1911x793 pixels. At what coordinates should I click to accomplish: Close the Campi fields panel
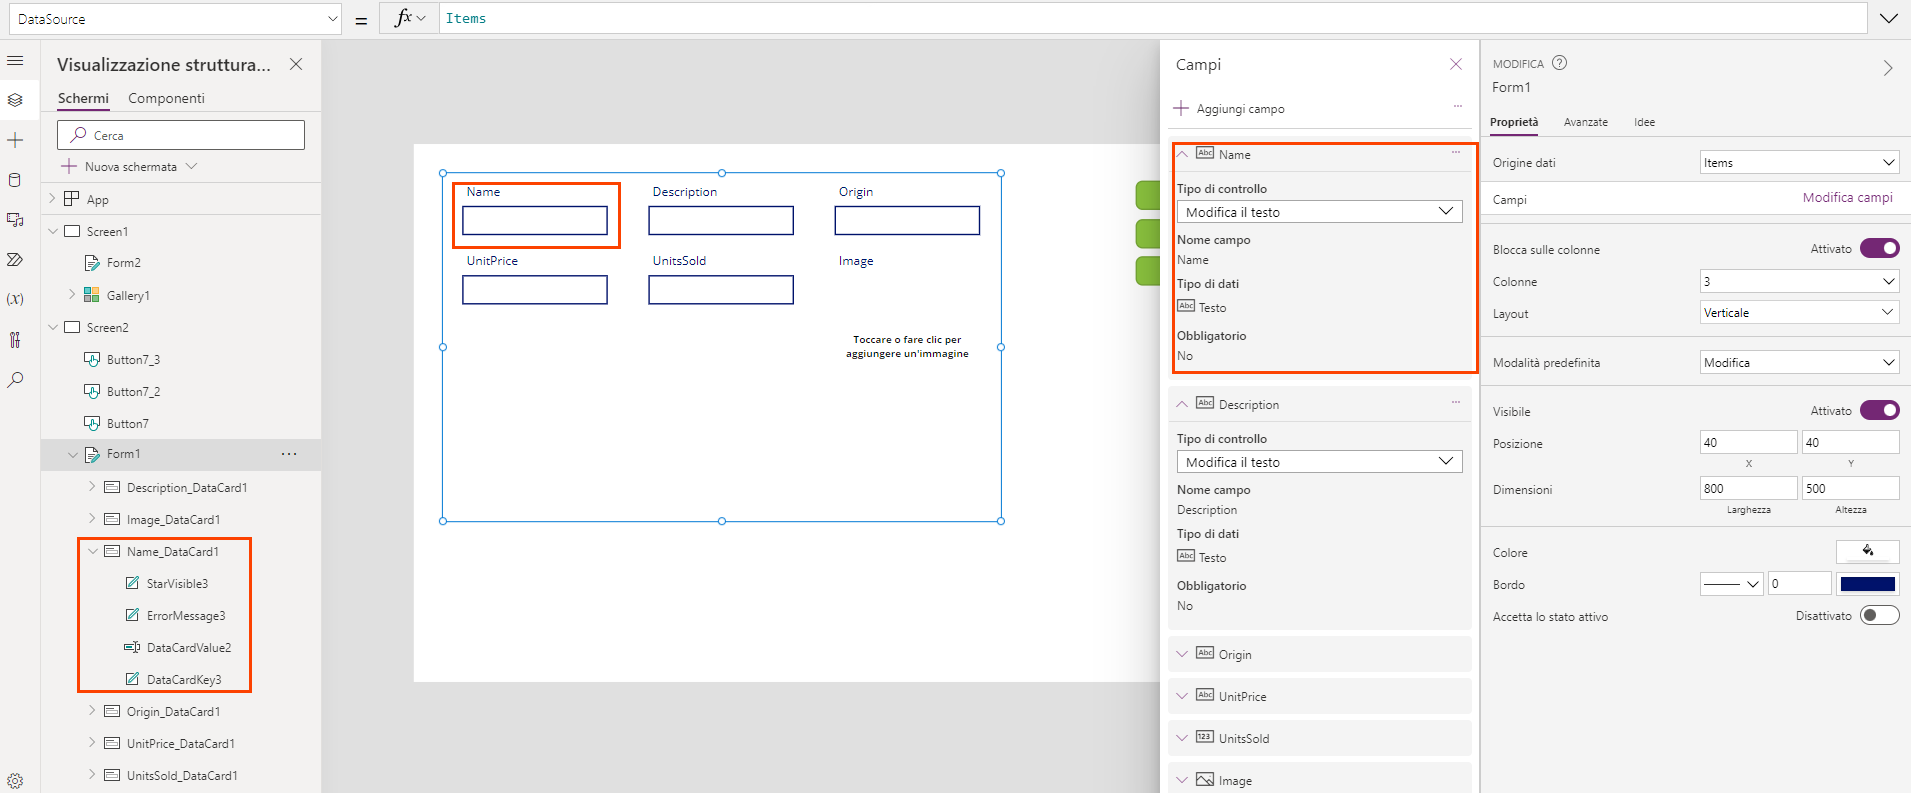1456,64
